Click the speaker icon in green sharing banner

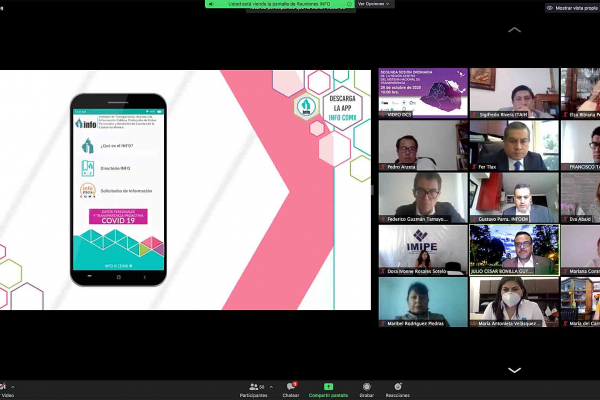211,4
